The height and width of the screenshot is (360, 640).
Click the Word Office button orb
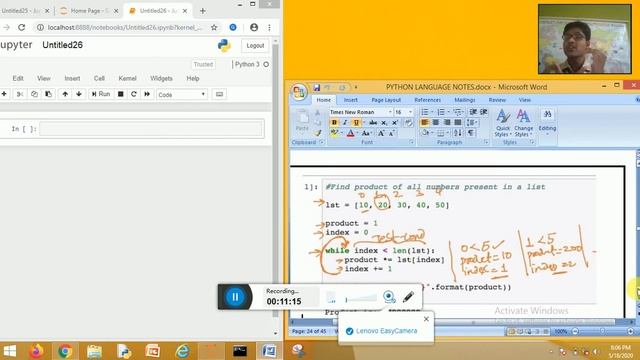[x=299, y=92]
